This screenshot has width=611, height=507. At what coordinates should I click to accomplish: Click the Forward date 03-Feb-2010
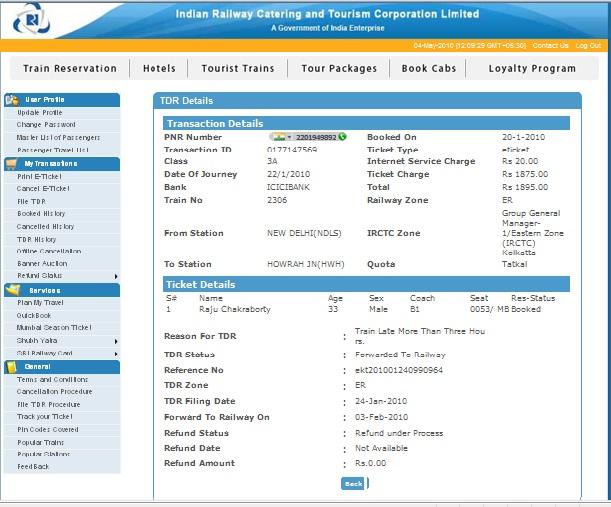pyautogui.click(x=381, y=417)
